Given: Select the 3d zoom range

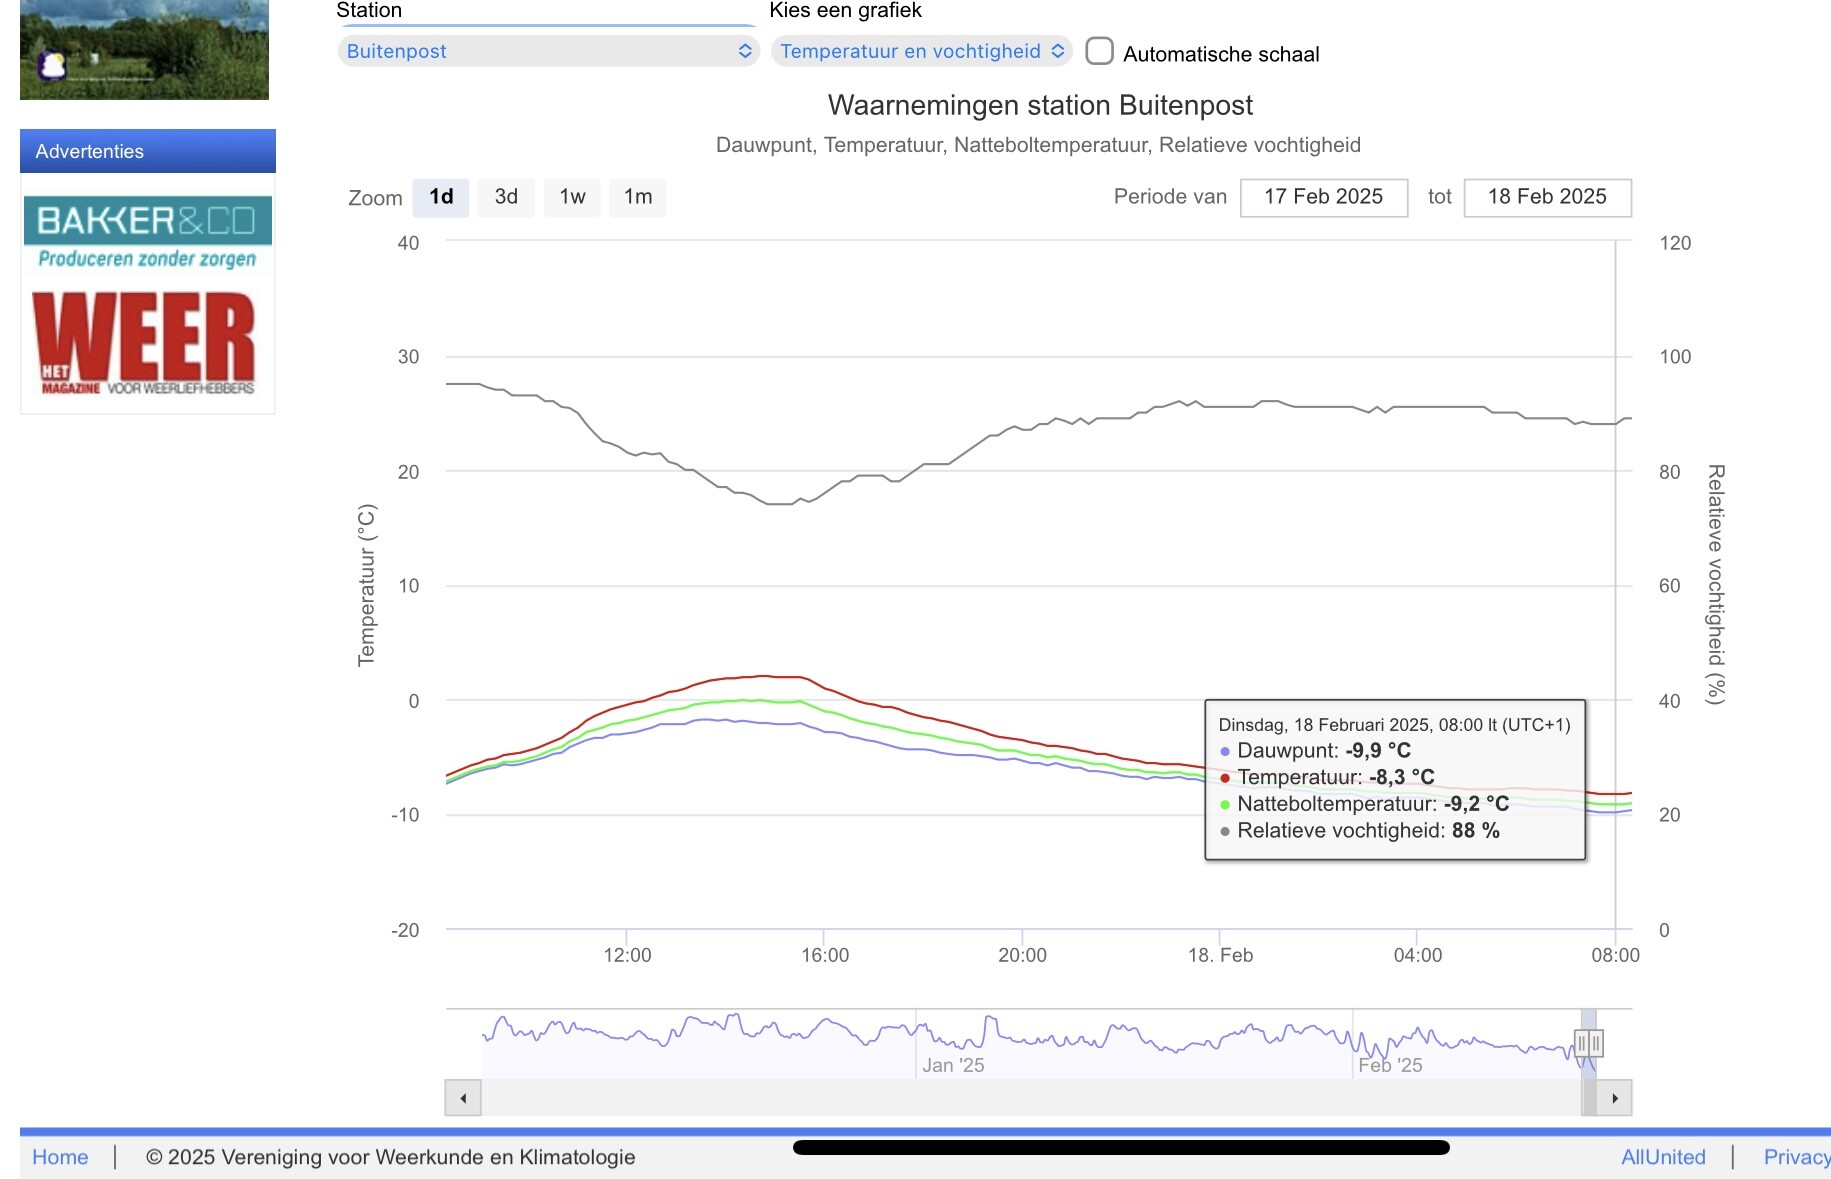Looking at the screenshot, I should click(x=506, y=197).
